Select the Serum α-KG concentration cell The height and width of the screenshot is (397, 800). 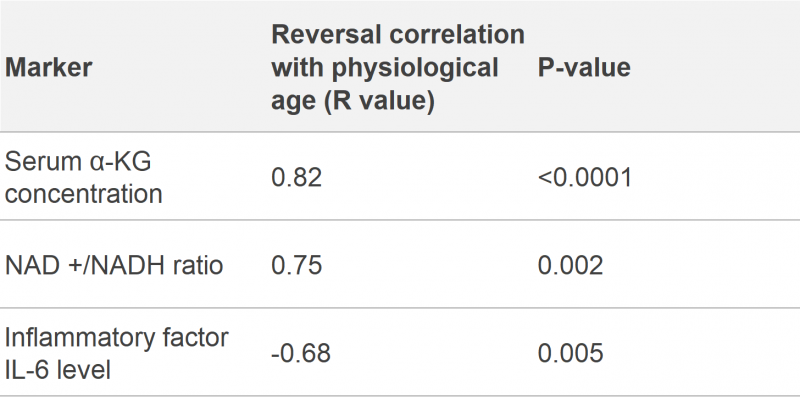coord(133,176)
